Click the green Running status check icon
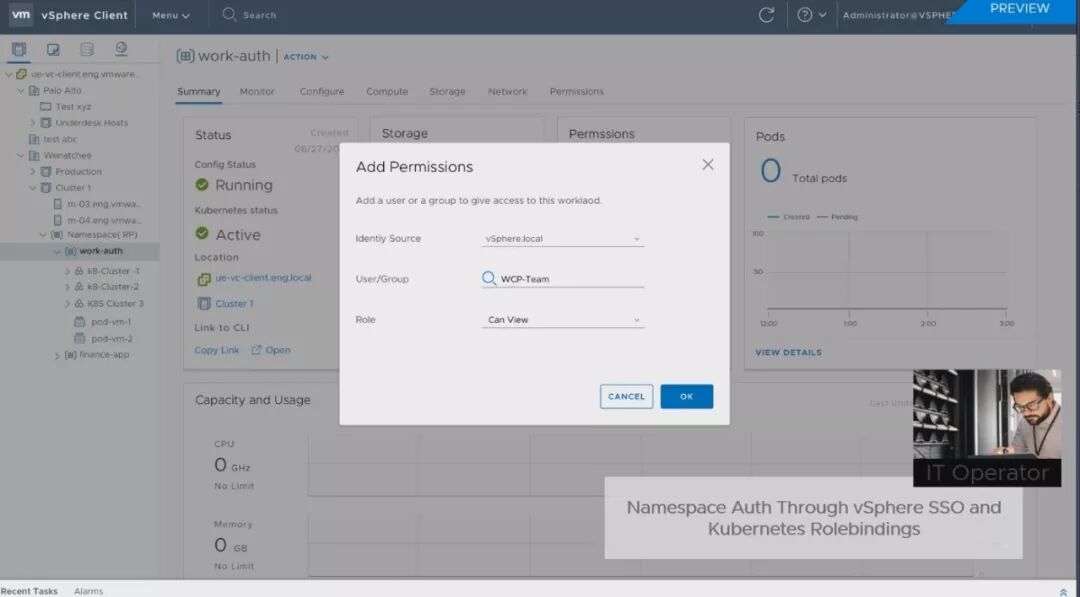The image size is (1080, 597). 202,185
